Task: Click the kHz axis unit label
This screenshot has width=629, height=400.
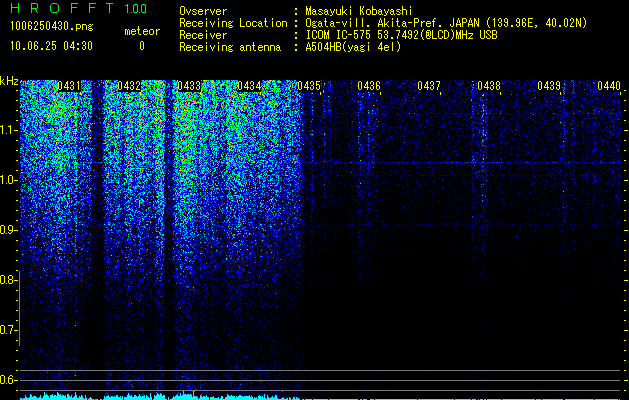Action: (9, 81)
